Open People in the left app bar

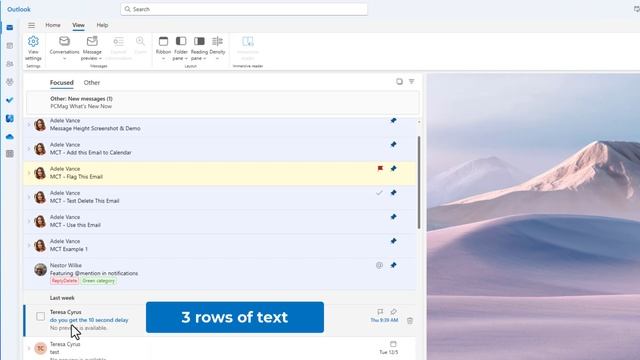tap(10, 64)
